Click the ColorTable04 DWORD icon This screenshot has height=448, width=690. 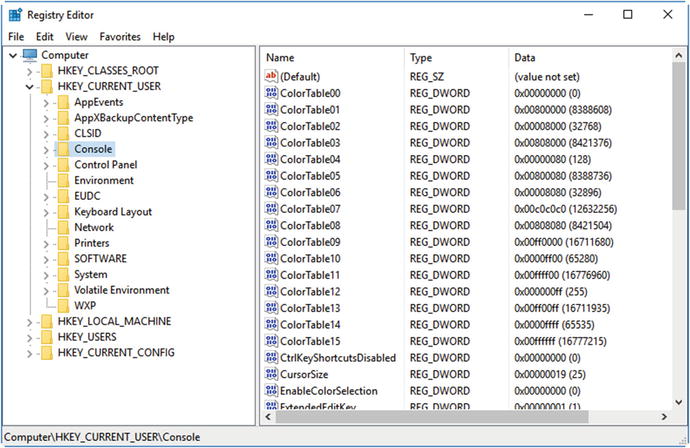pos(271,159)
